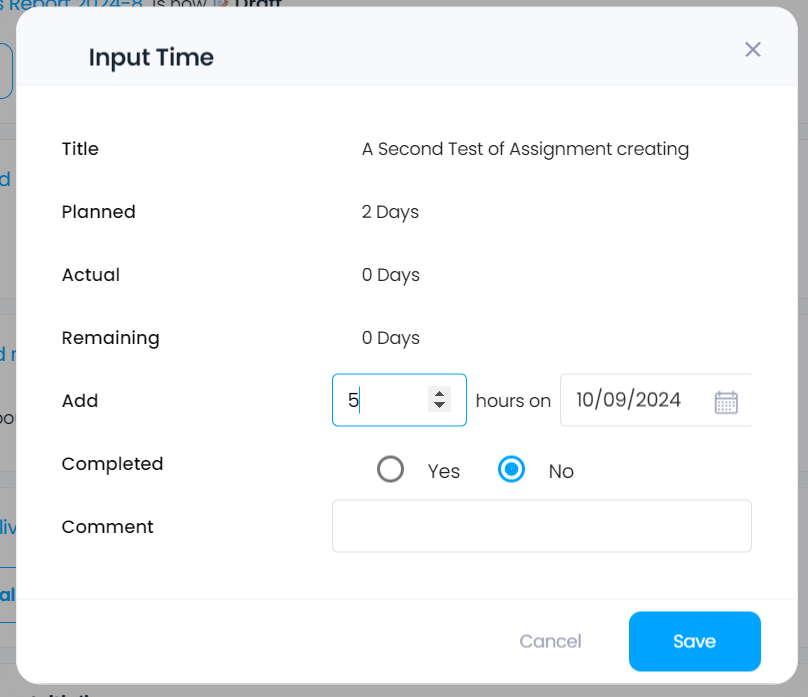Screen dimensions: 808x697
Task: Click the date field showing 10/09/2024
Action: 656,400
